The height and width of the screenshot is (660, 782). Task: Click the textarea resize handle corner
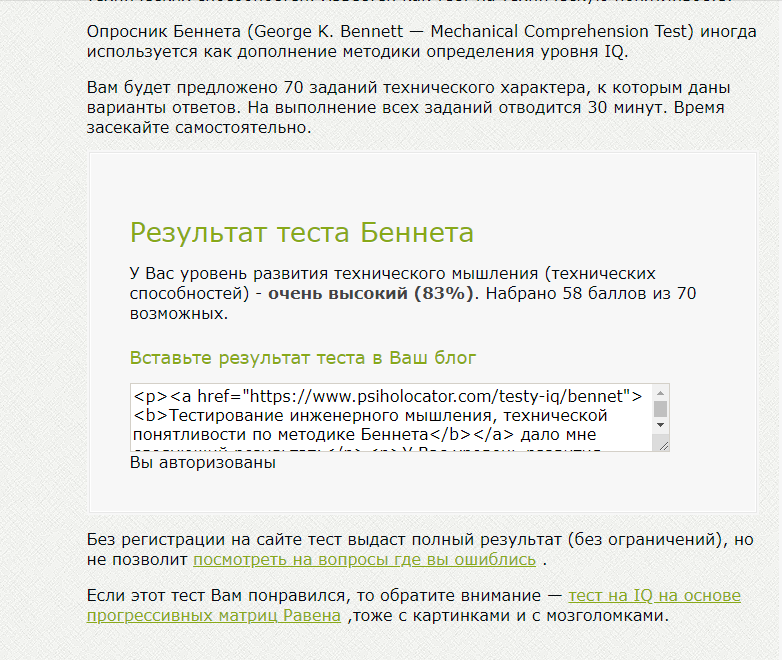[x=663, y=445]
